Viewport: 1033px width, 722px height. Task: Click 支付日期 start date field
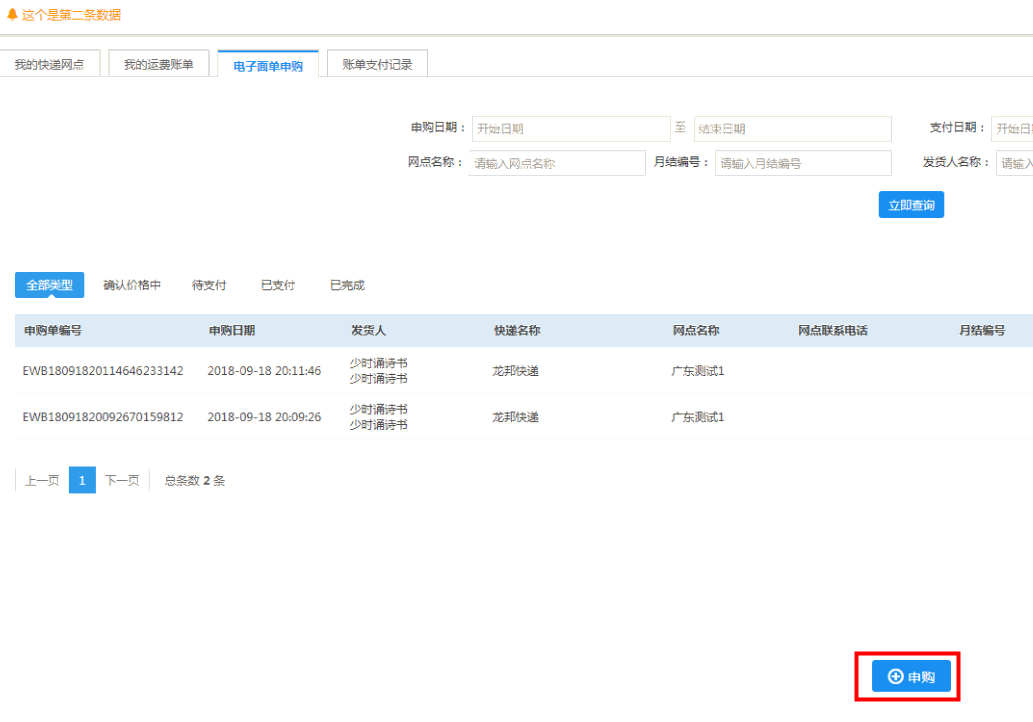point(1011,129)
